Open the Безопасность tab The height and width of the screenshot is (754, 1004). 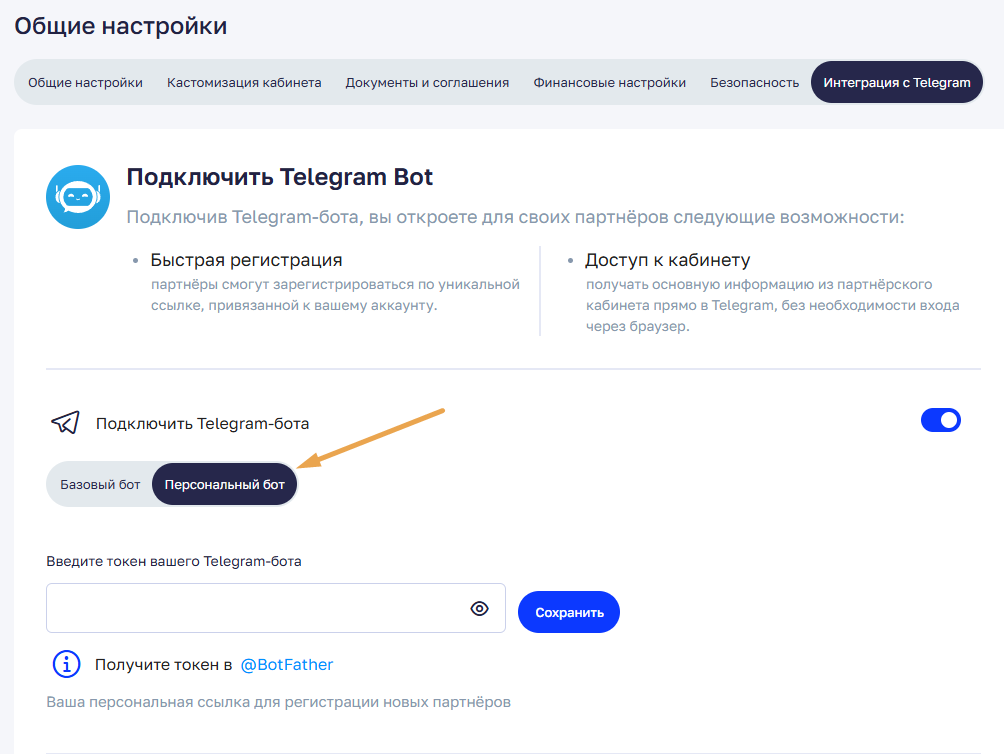tap(754, 83)
